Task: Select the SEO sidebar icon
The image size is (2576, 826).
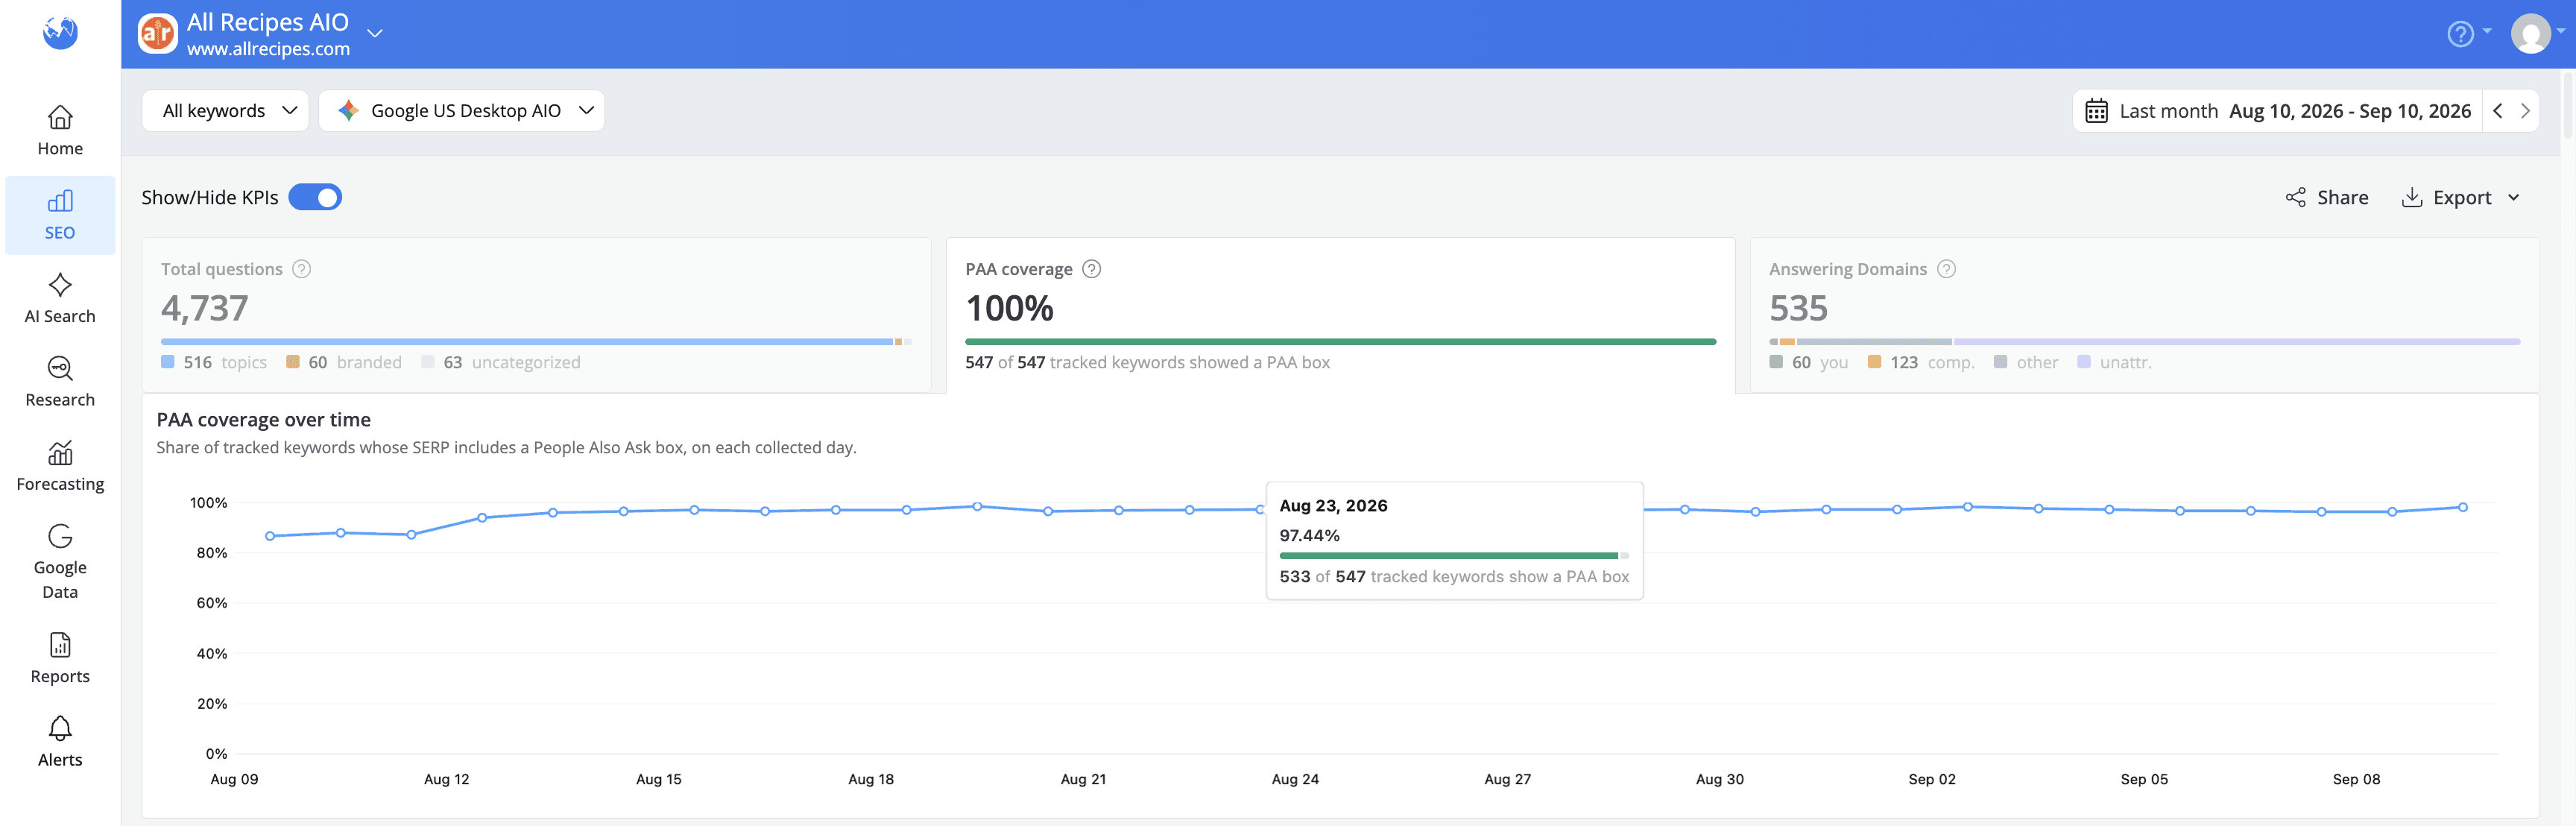Action: (60, 201)
